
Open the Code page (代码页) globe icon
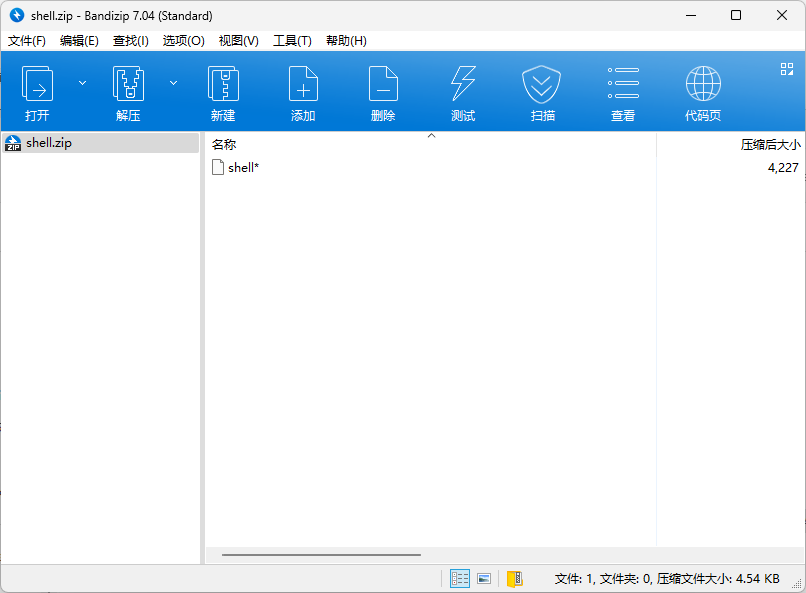[x=703, y=92]
